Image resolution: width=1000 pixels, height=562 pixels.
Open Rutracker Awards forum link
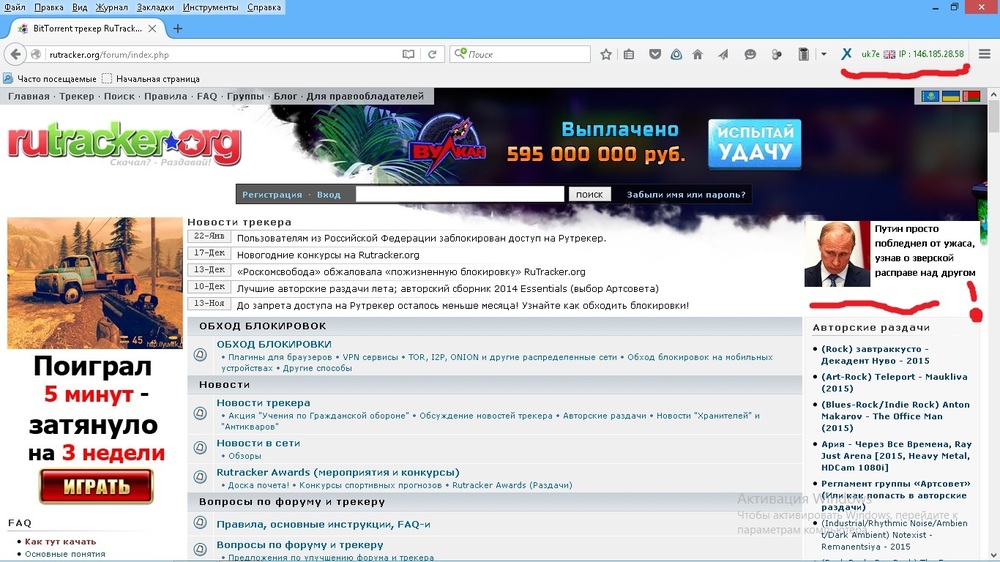(337, 472)
